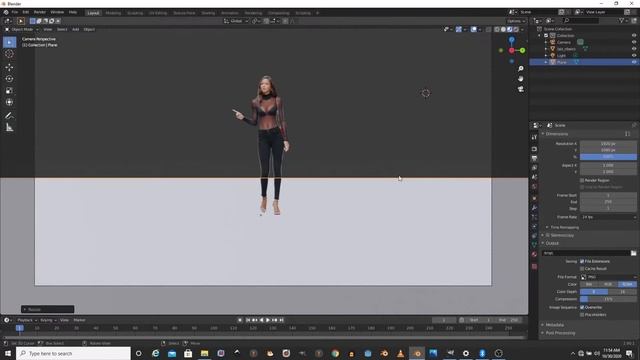Open the Edit menu
Viewport: 640px width, 360px height.
(x=26, y=12)
